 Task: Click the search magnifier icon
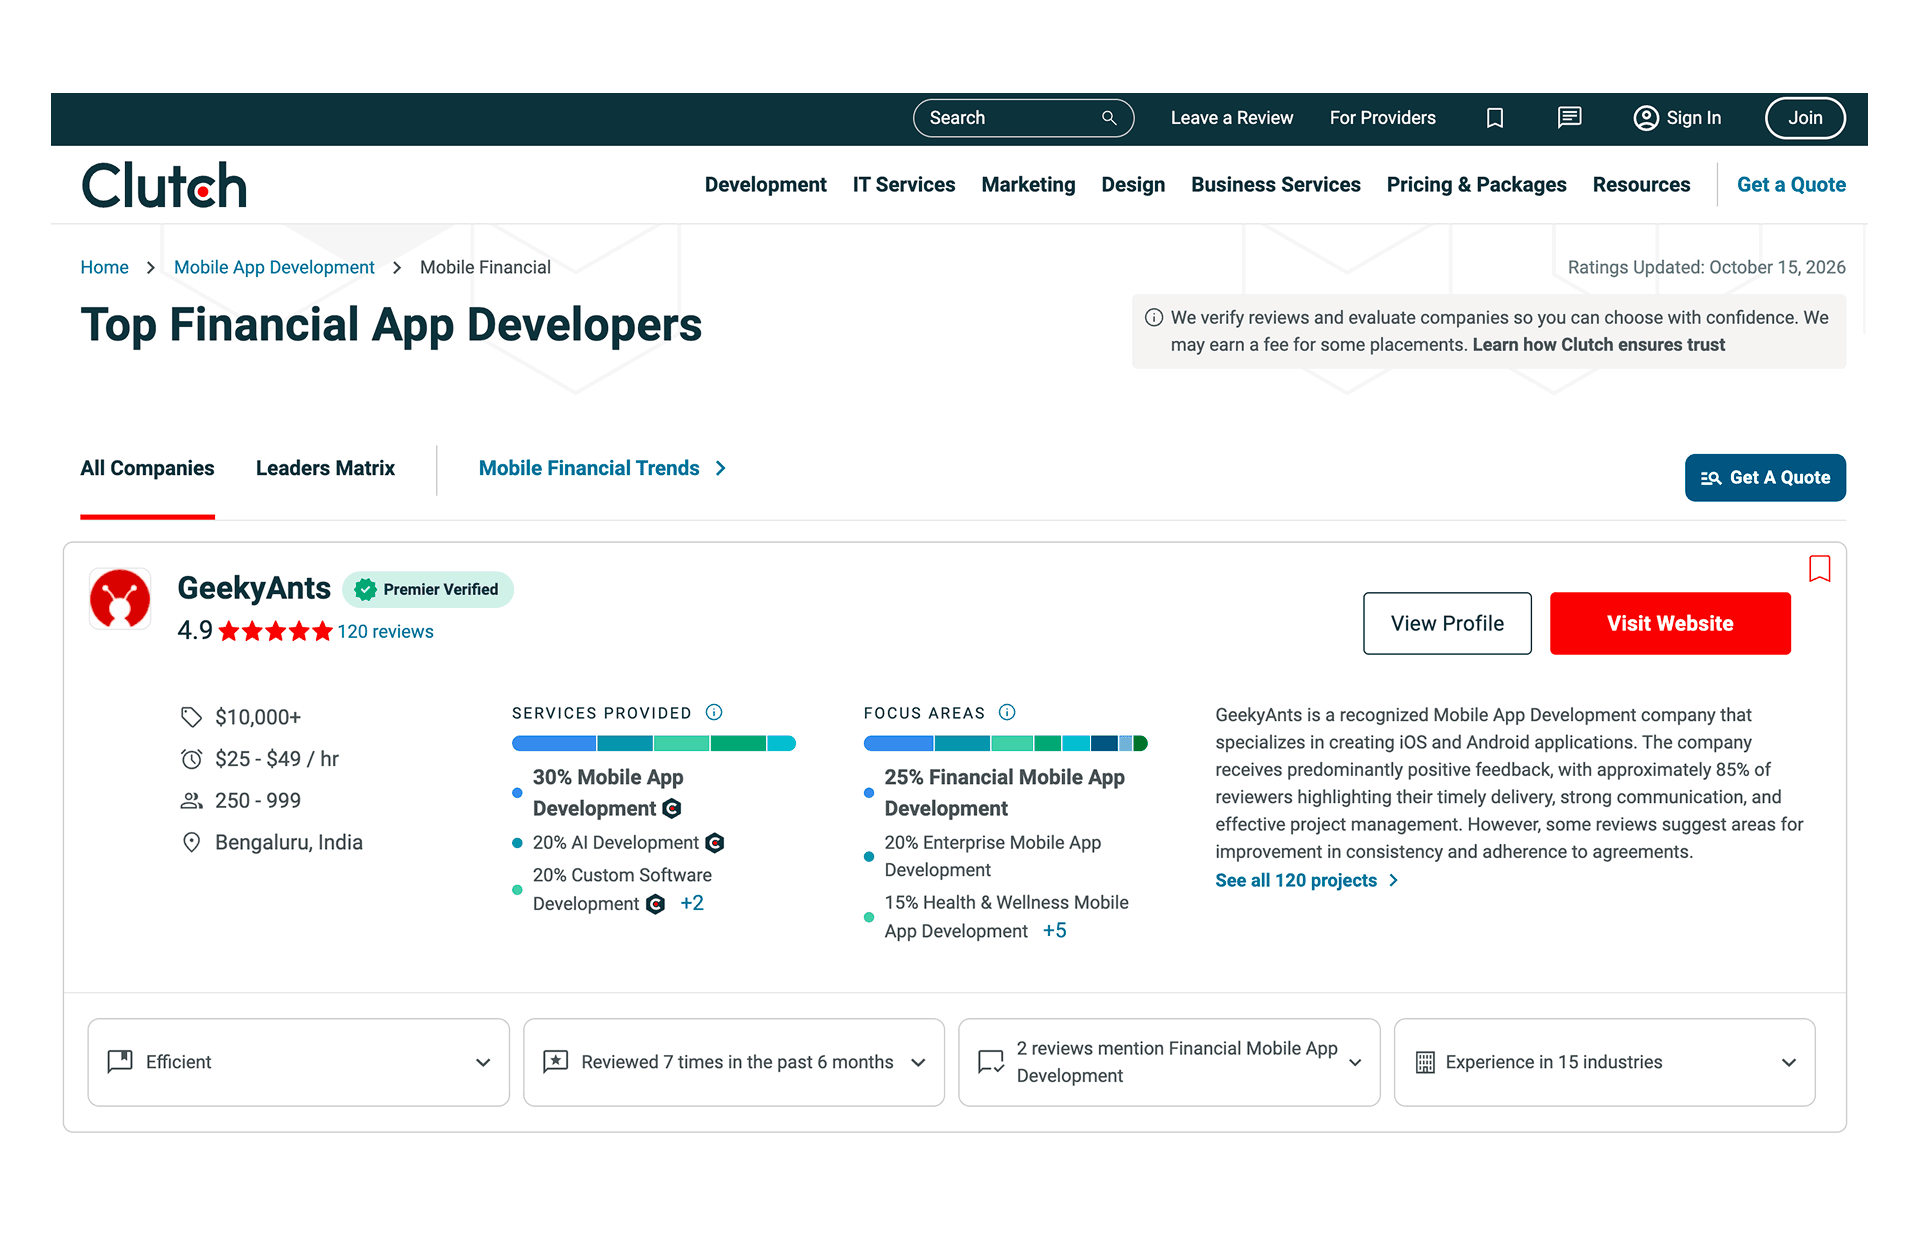pyautogui.click(x=1109, y=118)
